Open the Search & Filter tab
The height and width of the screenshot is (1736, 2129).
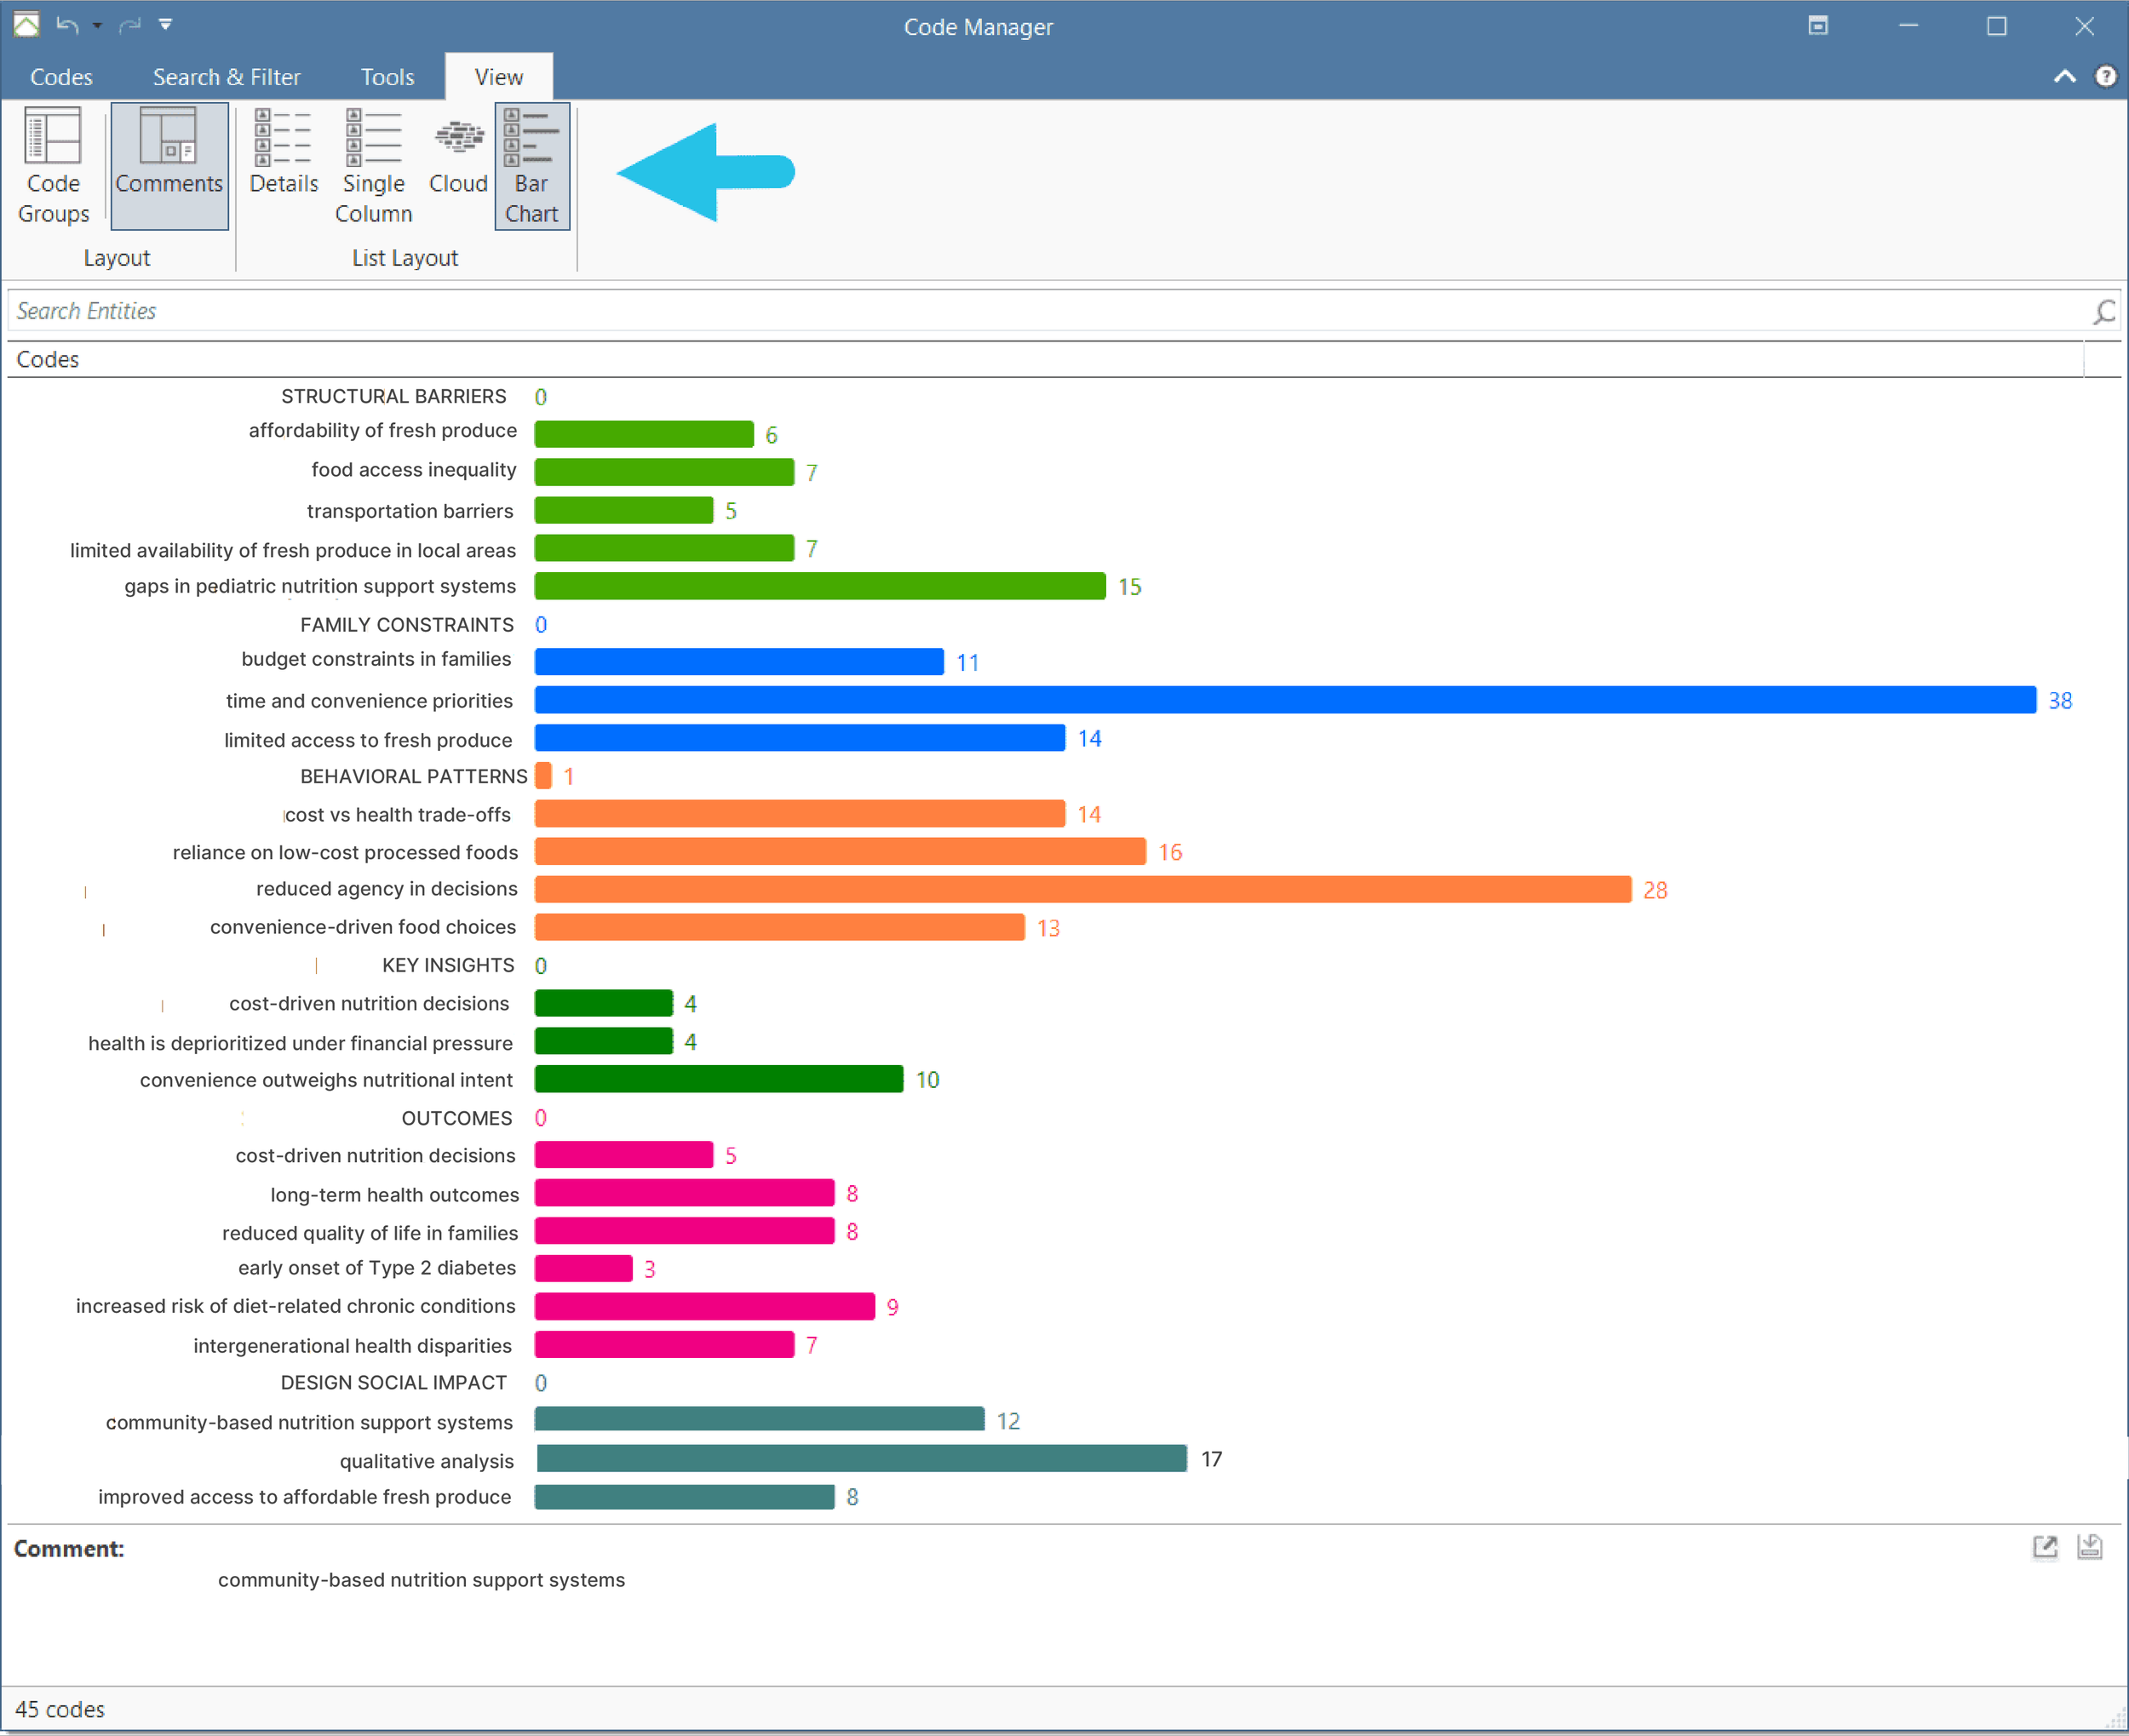226,77
